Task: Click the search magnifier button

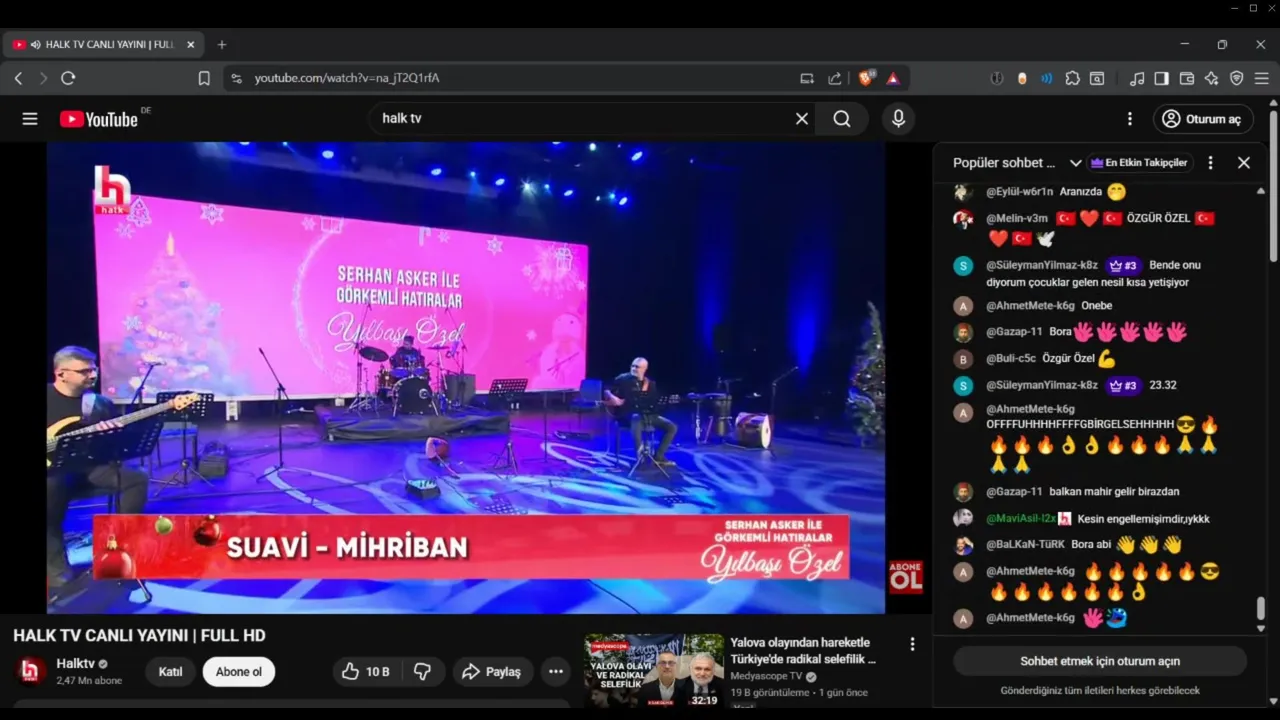Action: 842,119
